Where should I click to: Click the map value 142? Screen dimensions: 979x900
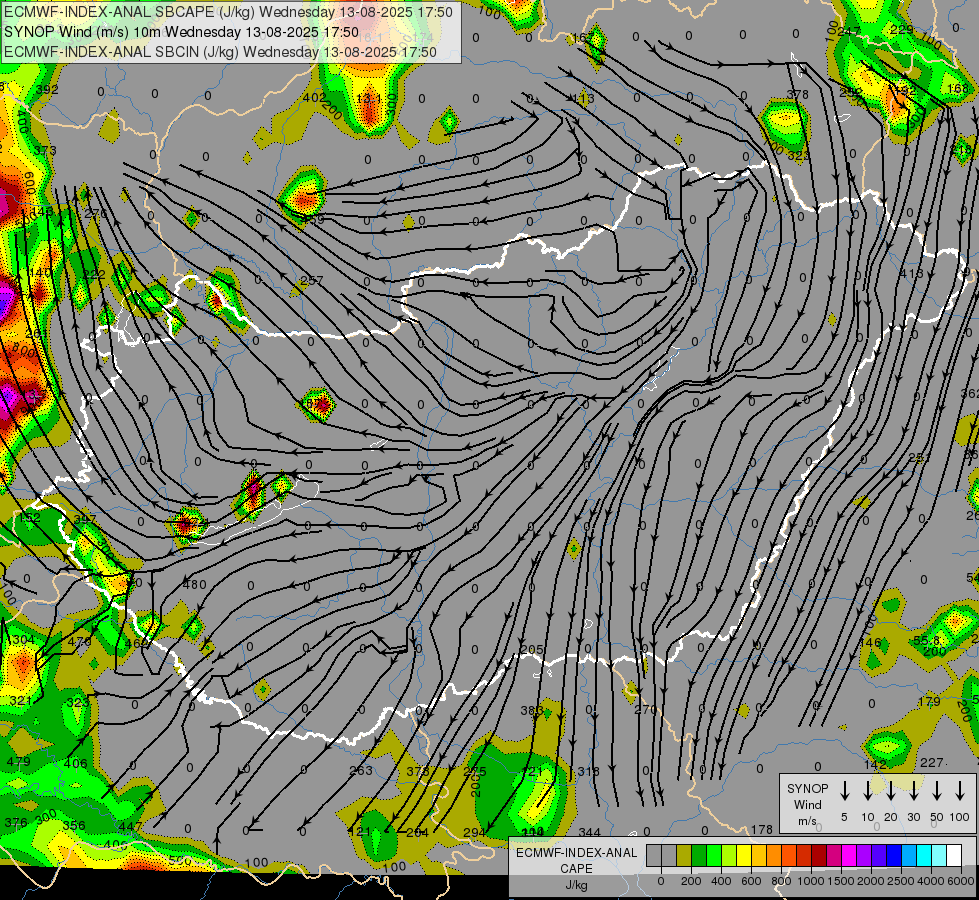click(875, 764)
